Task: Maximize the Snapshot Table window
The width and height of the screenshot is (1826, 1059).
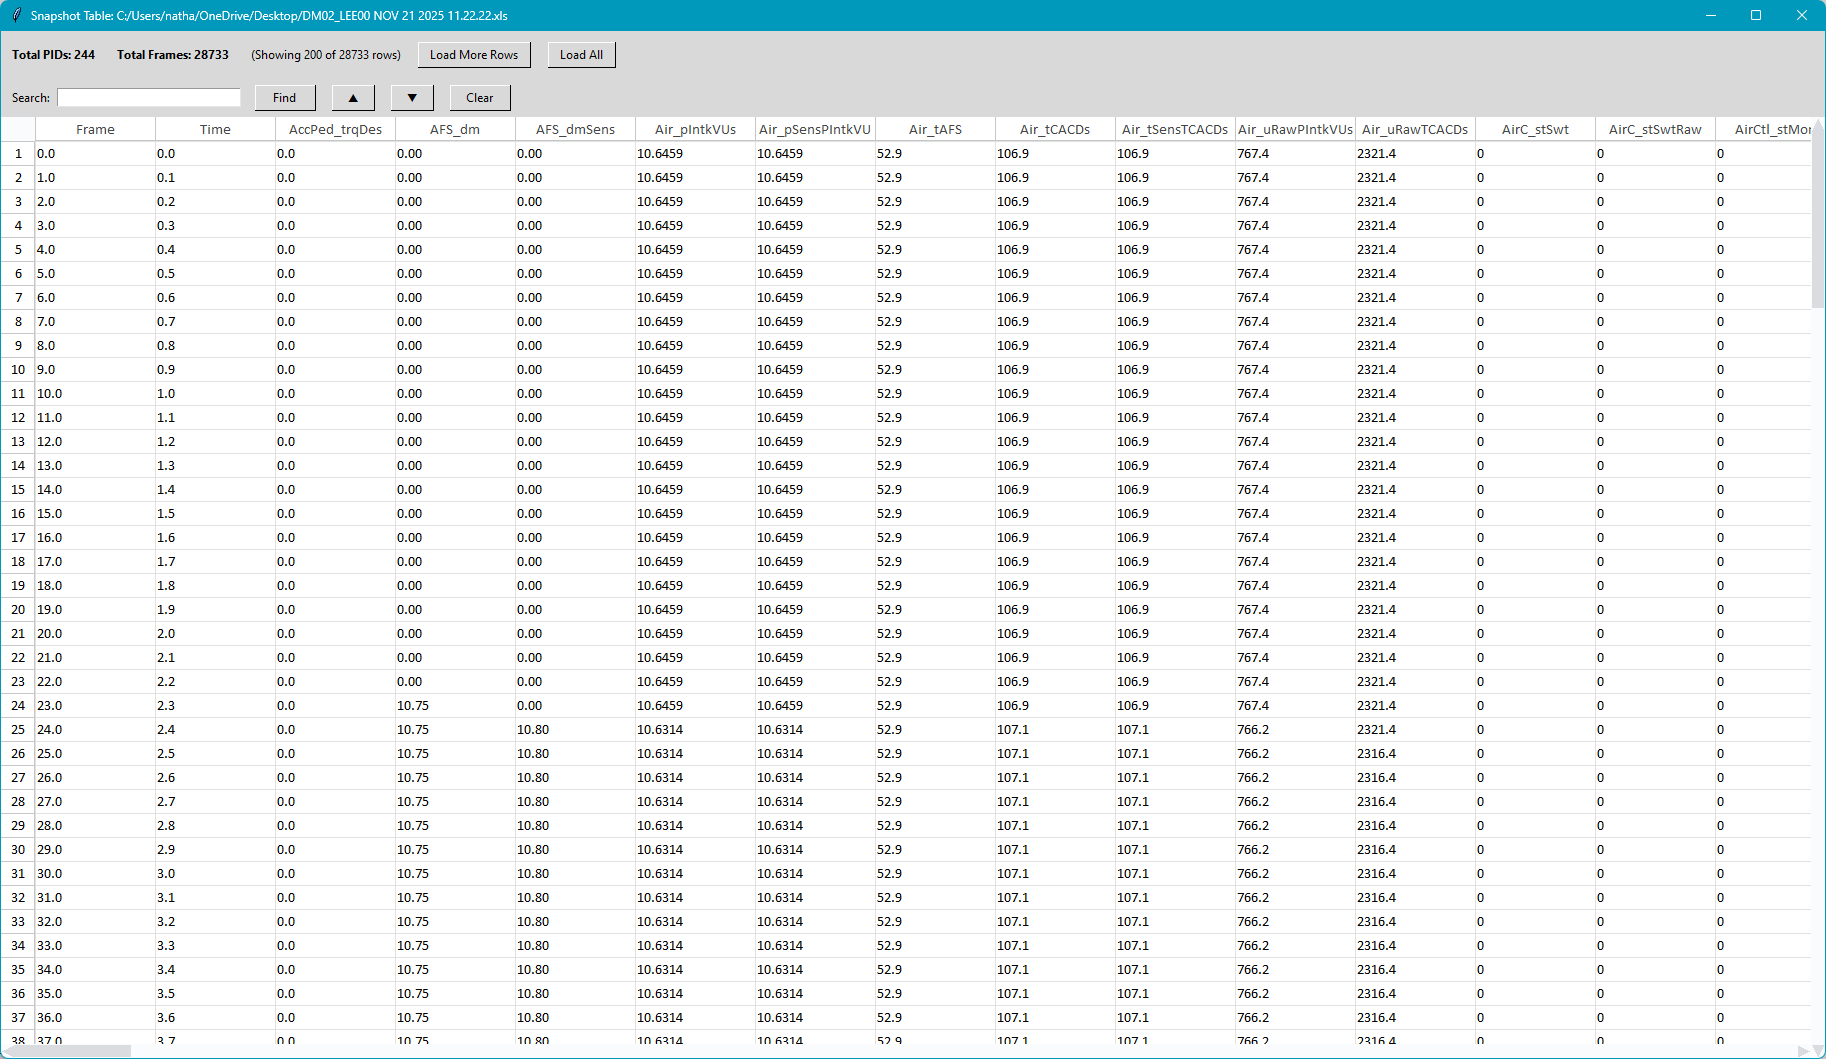Action: click(1756, 15)
